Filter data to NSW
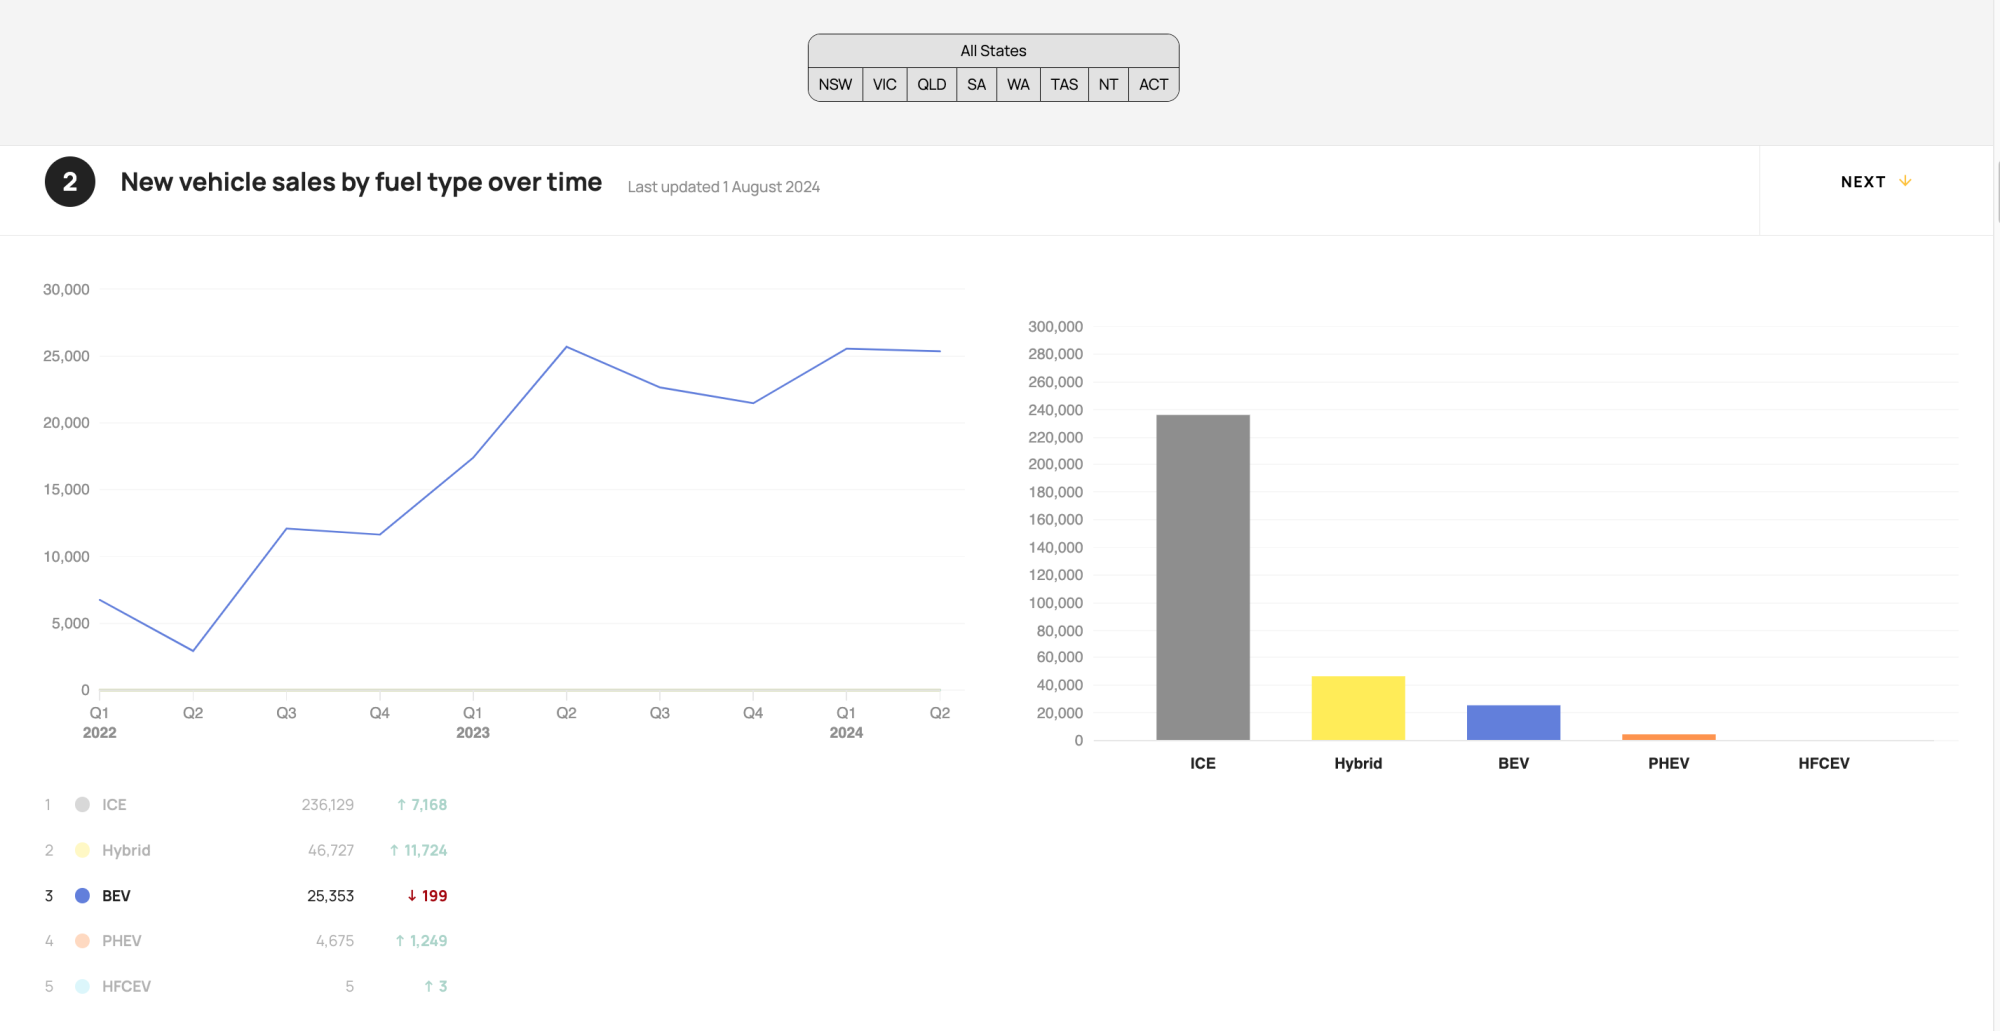Image resolution: width=2000 pixels, height=1031 pixels. (x=835, y=85)
